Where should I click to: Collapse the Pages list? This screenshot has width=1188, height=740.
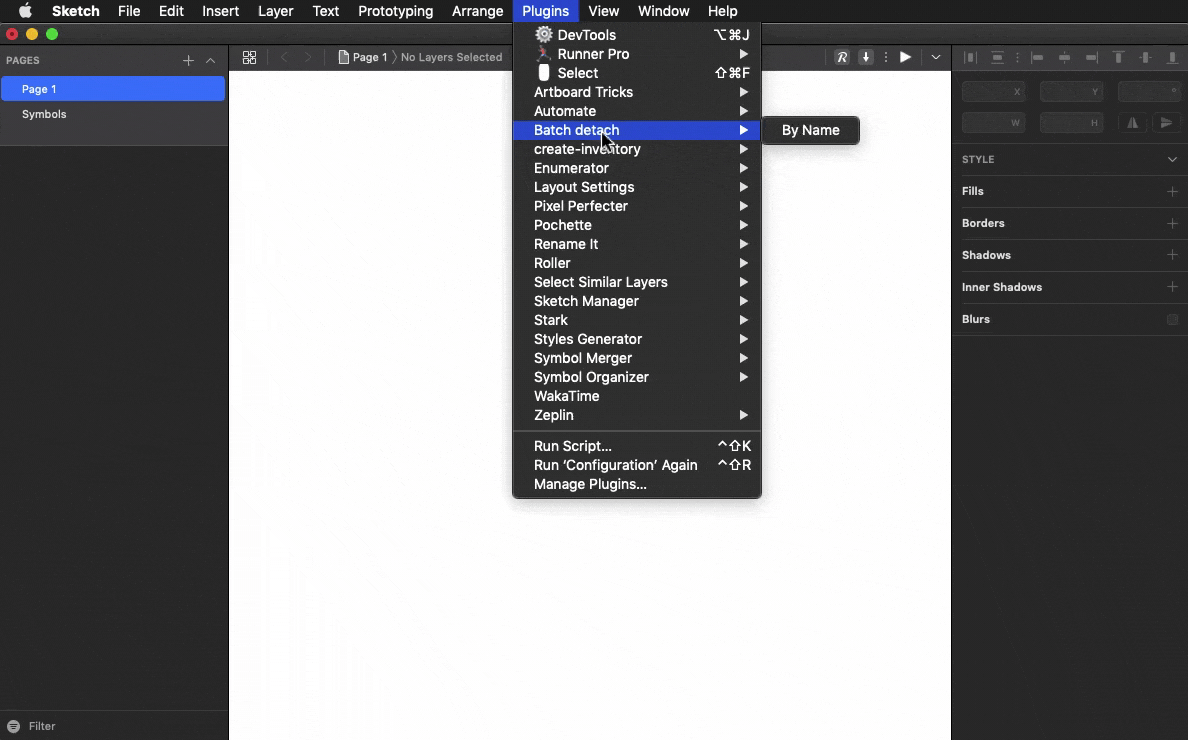click(211, 61)
